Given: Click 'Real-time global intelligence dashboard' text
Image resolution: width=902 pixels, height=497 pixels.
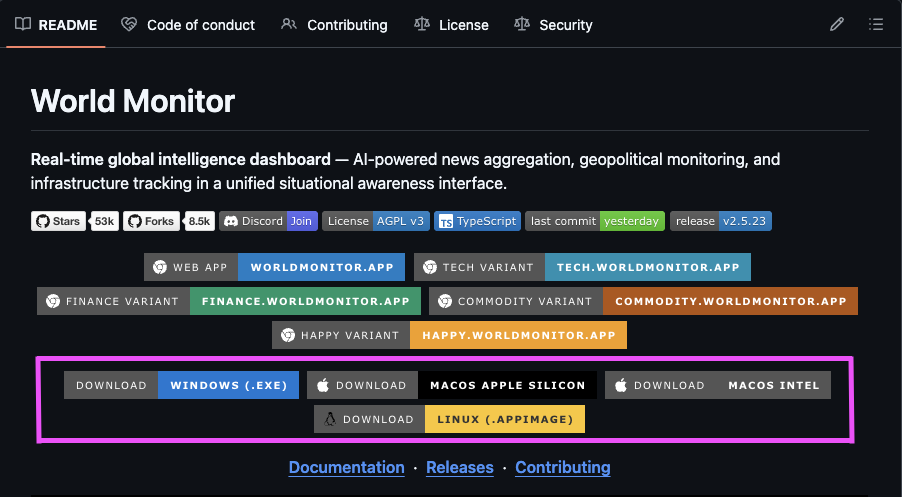Looking at the screenshot, I should [x=181, y=159].
